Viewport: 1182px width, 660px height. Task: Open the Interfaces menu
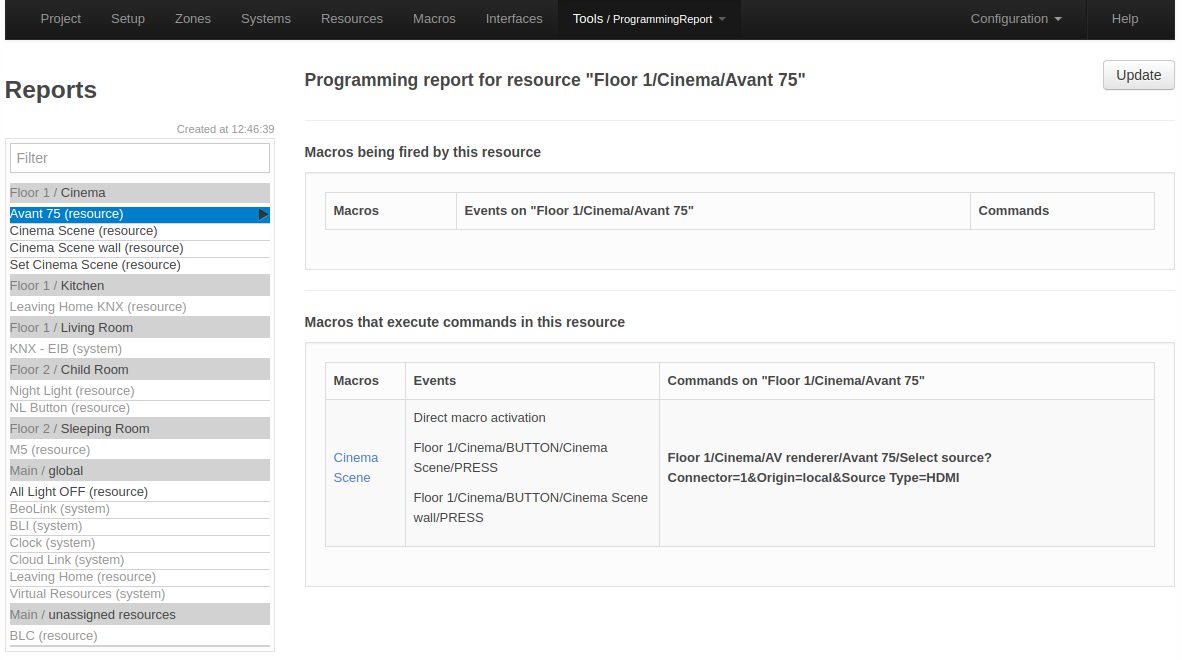click(514, 19)
